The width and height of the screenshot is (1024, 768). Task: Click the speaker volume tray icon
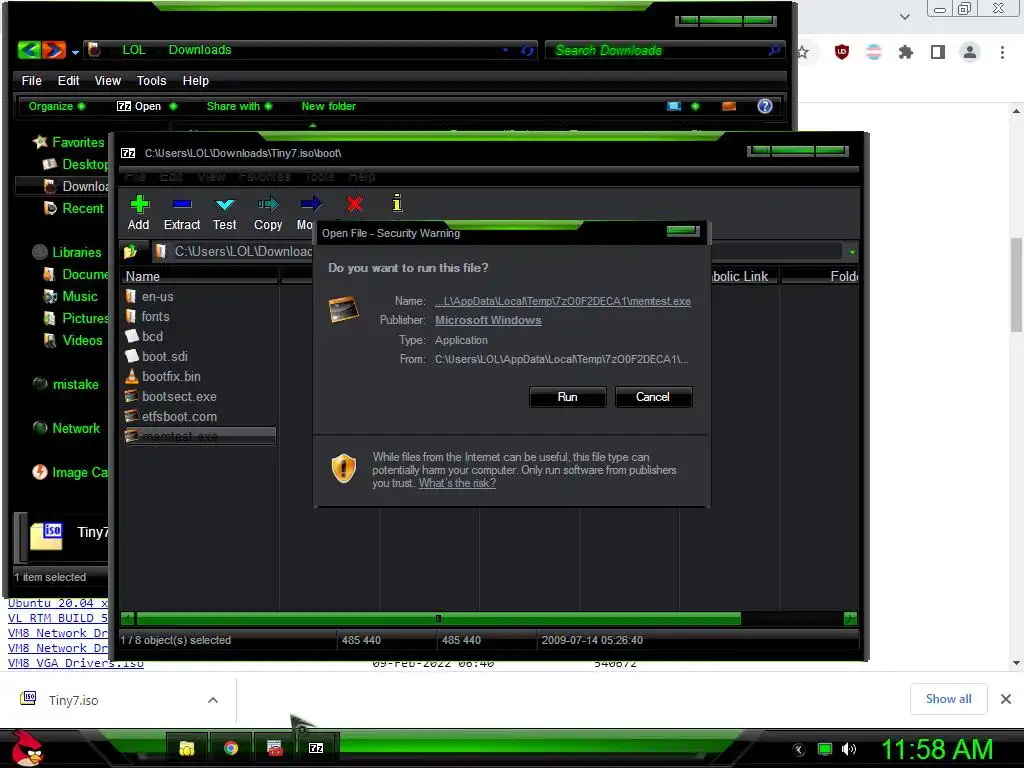click(x=849, y=749)
